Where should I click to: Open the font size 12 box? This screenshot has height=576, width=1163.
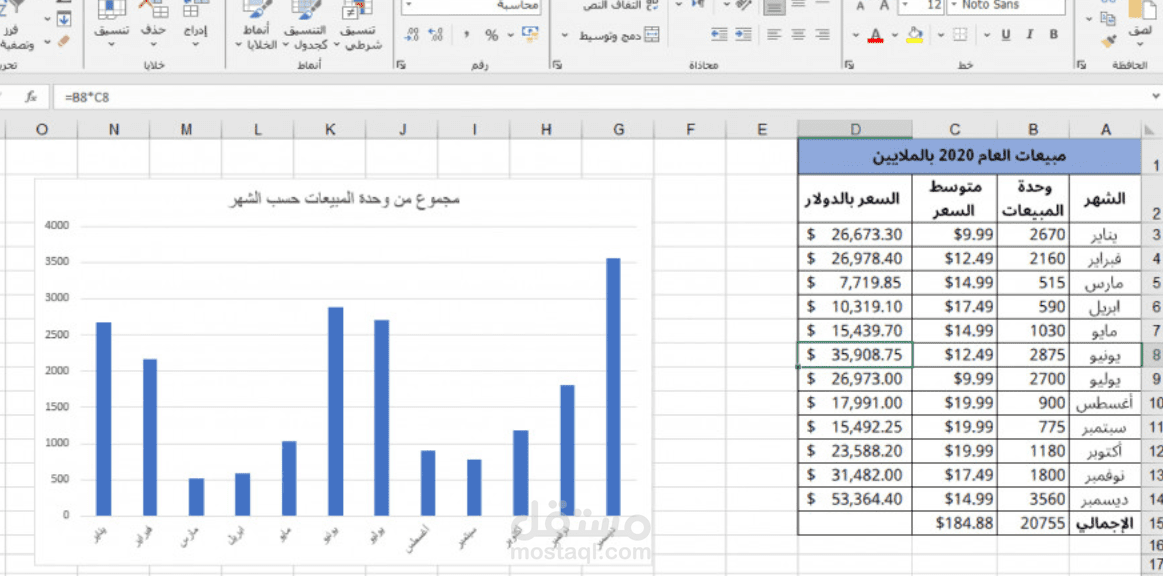[920, 6]
